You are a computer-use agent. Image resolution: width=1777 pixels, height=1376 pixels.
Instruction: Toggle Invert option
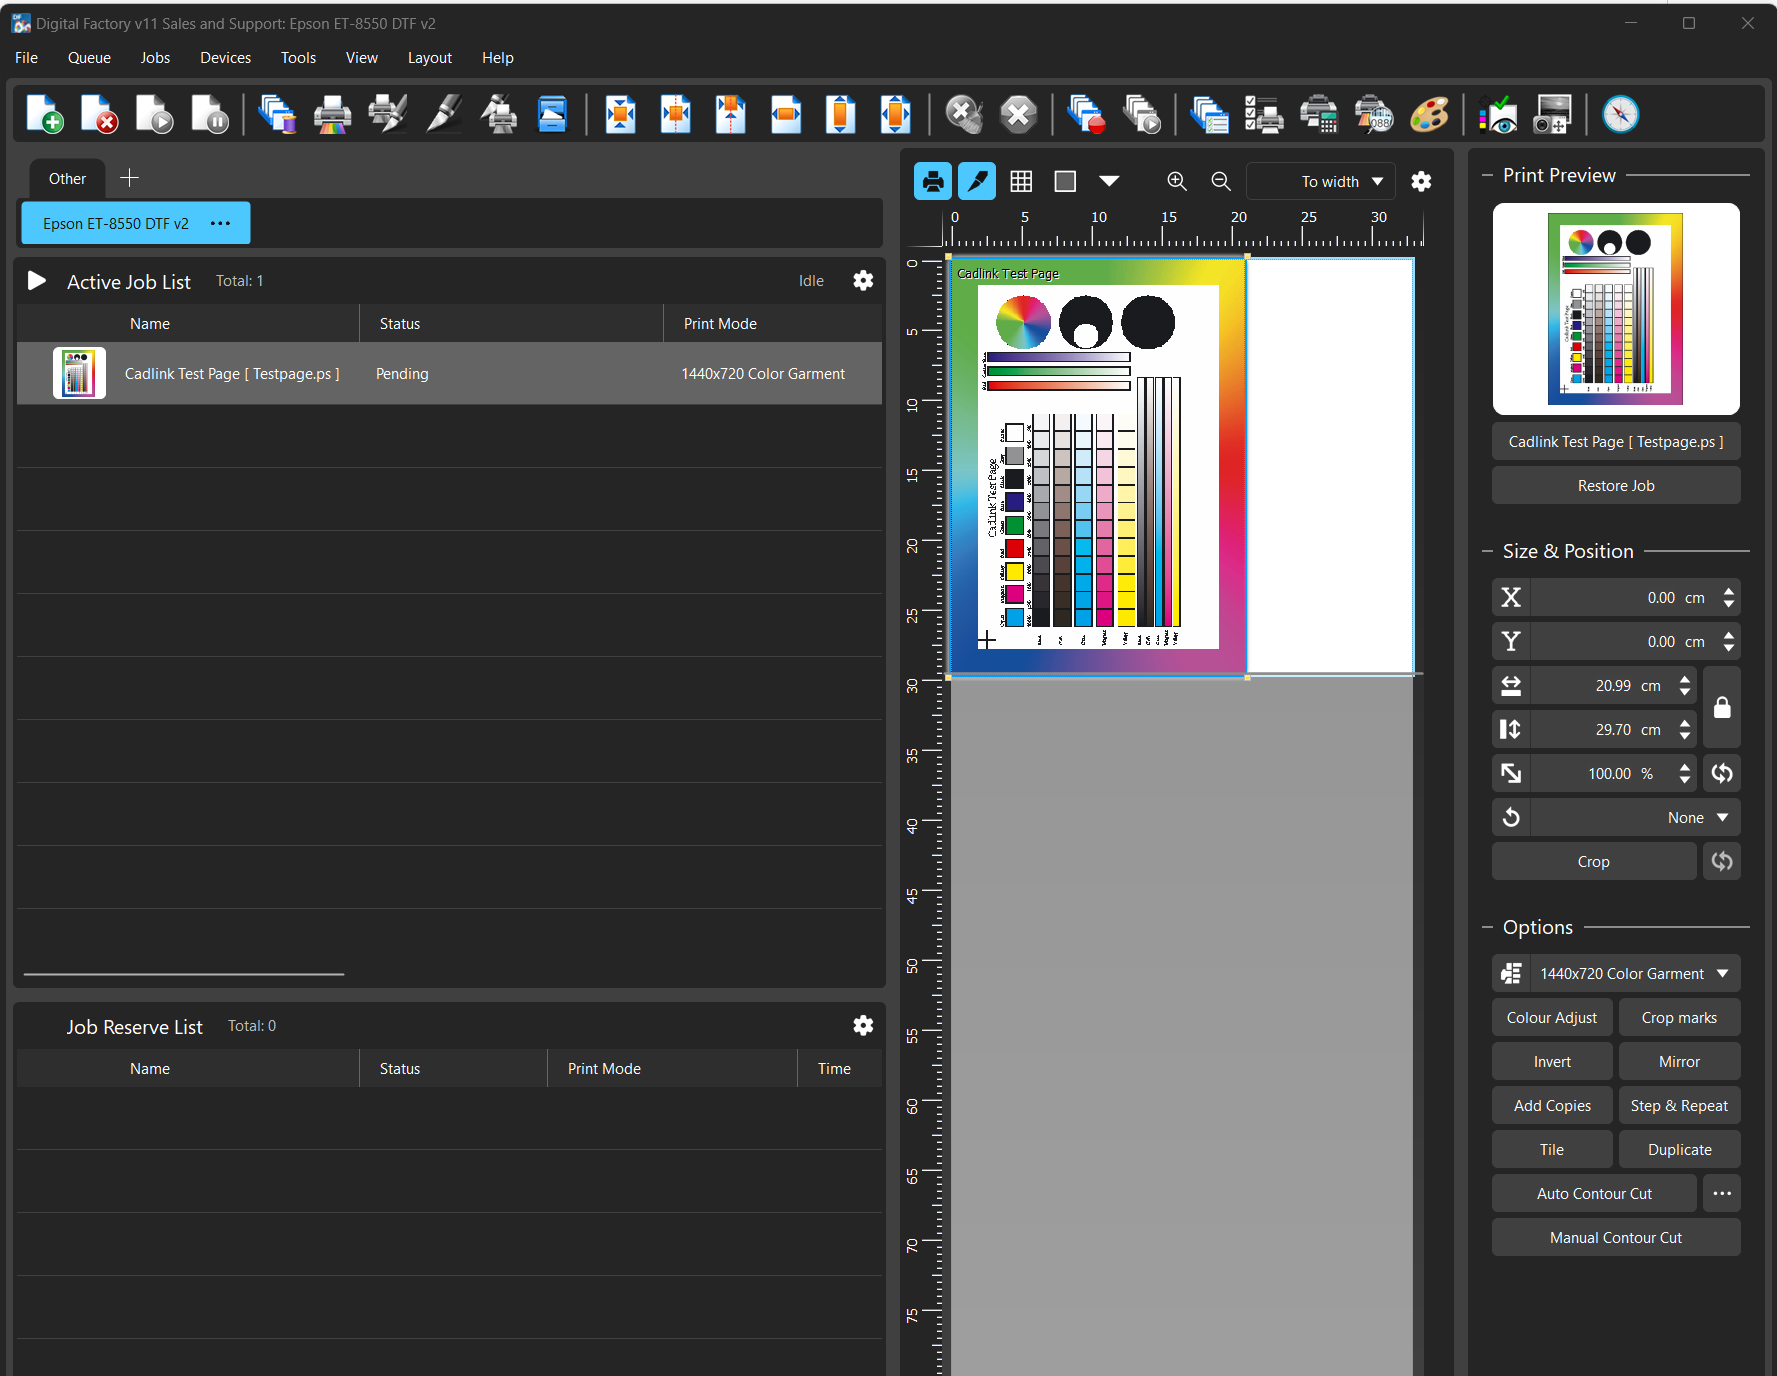pos(1552,1061)
